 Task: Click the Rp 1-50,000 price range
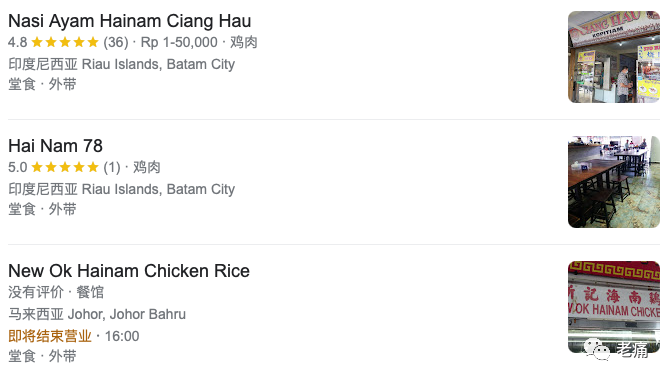[179, 42]
